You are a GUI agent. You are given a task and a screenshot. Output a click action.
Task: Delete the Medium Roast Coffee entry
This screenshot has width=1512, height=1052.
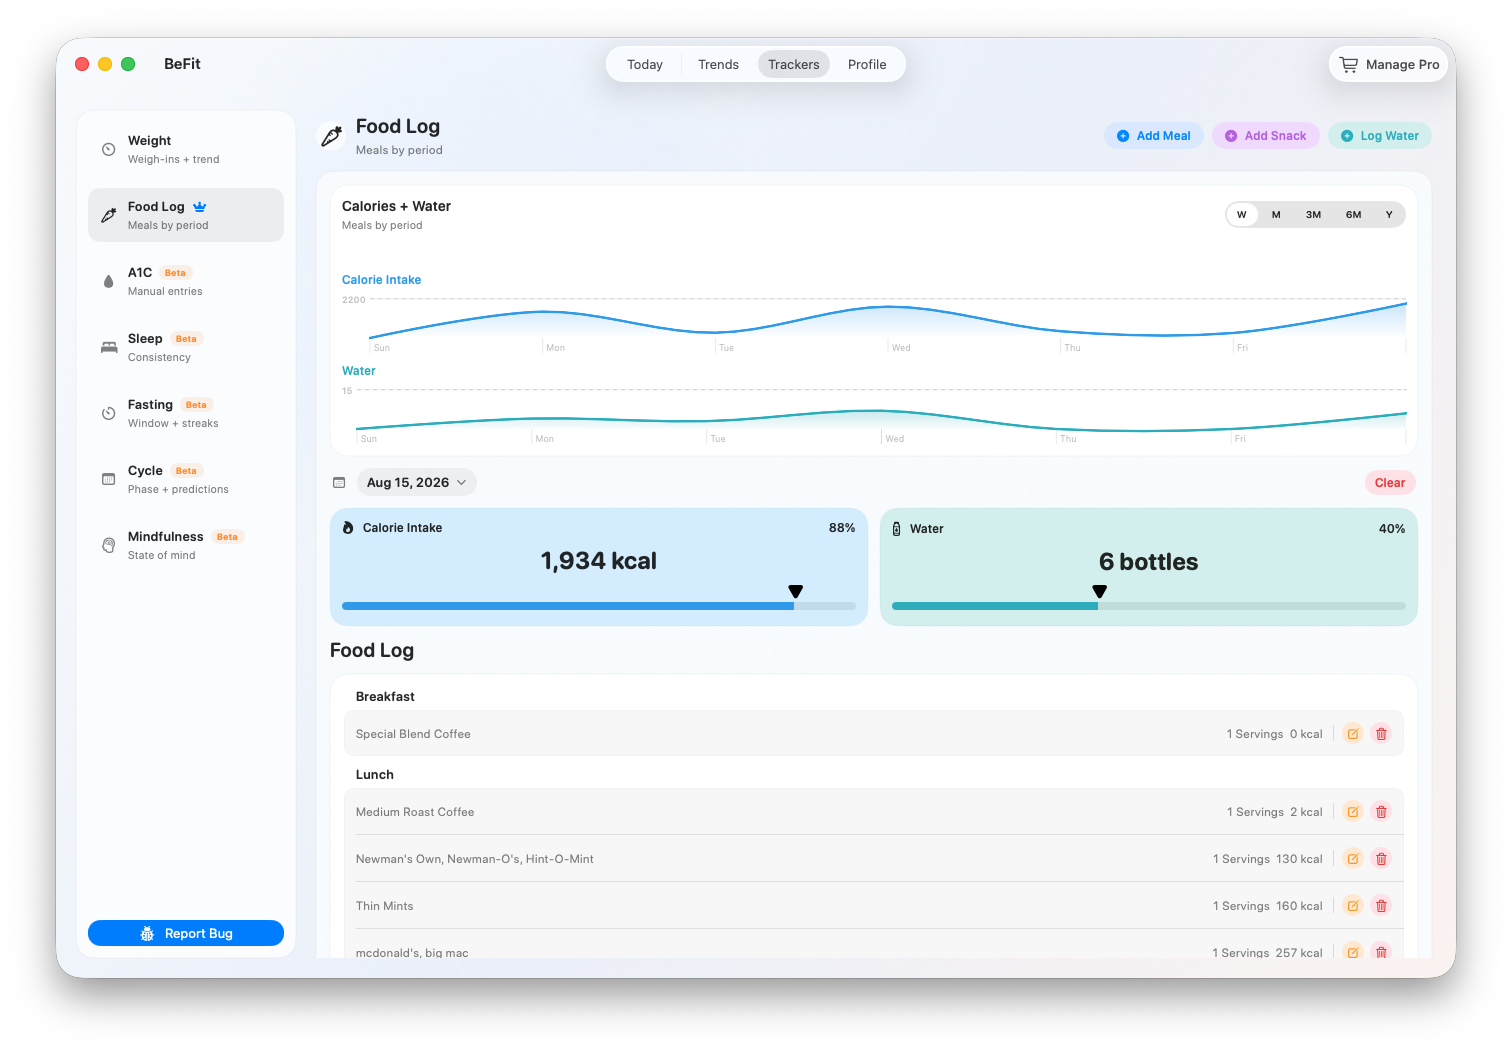pyautogui.click(x=1381, y=812)
